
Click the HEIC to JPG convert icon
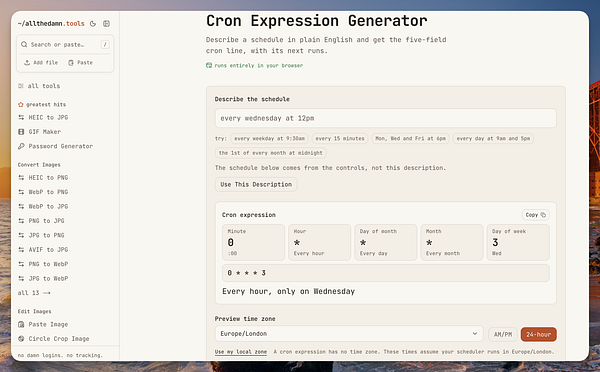[21, 117]
